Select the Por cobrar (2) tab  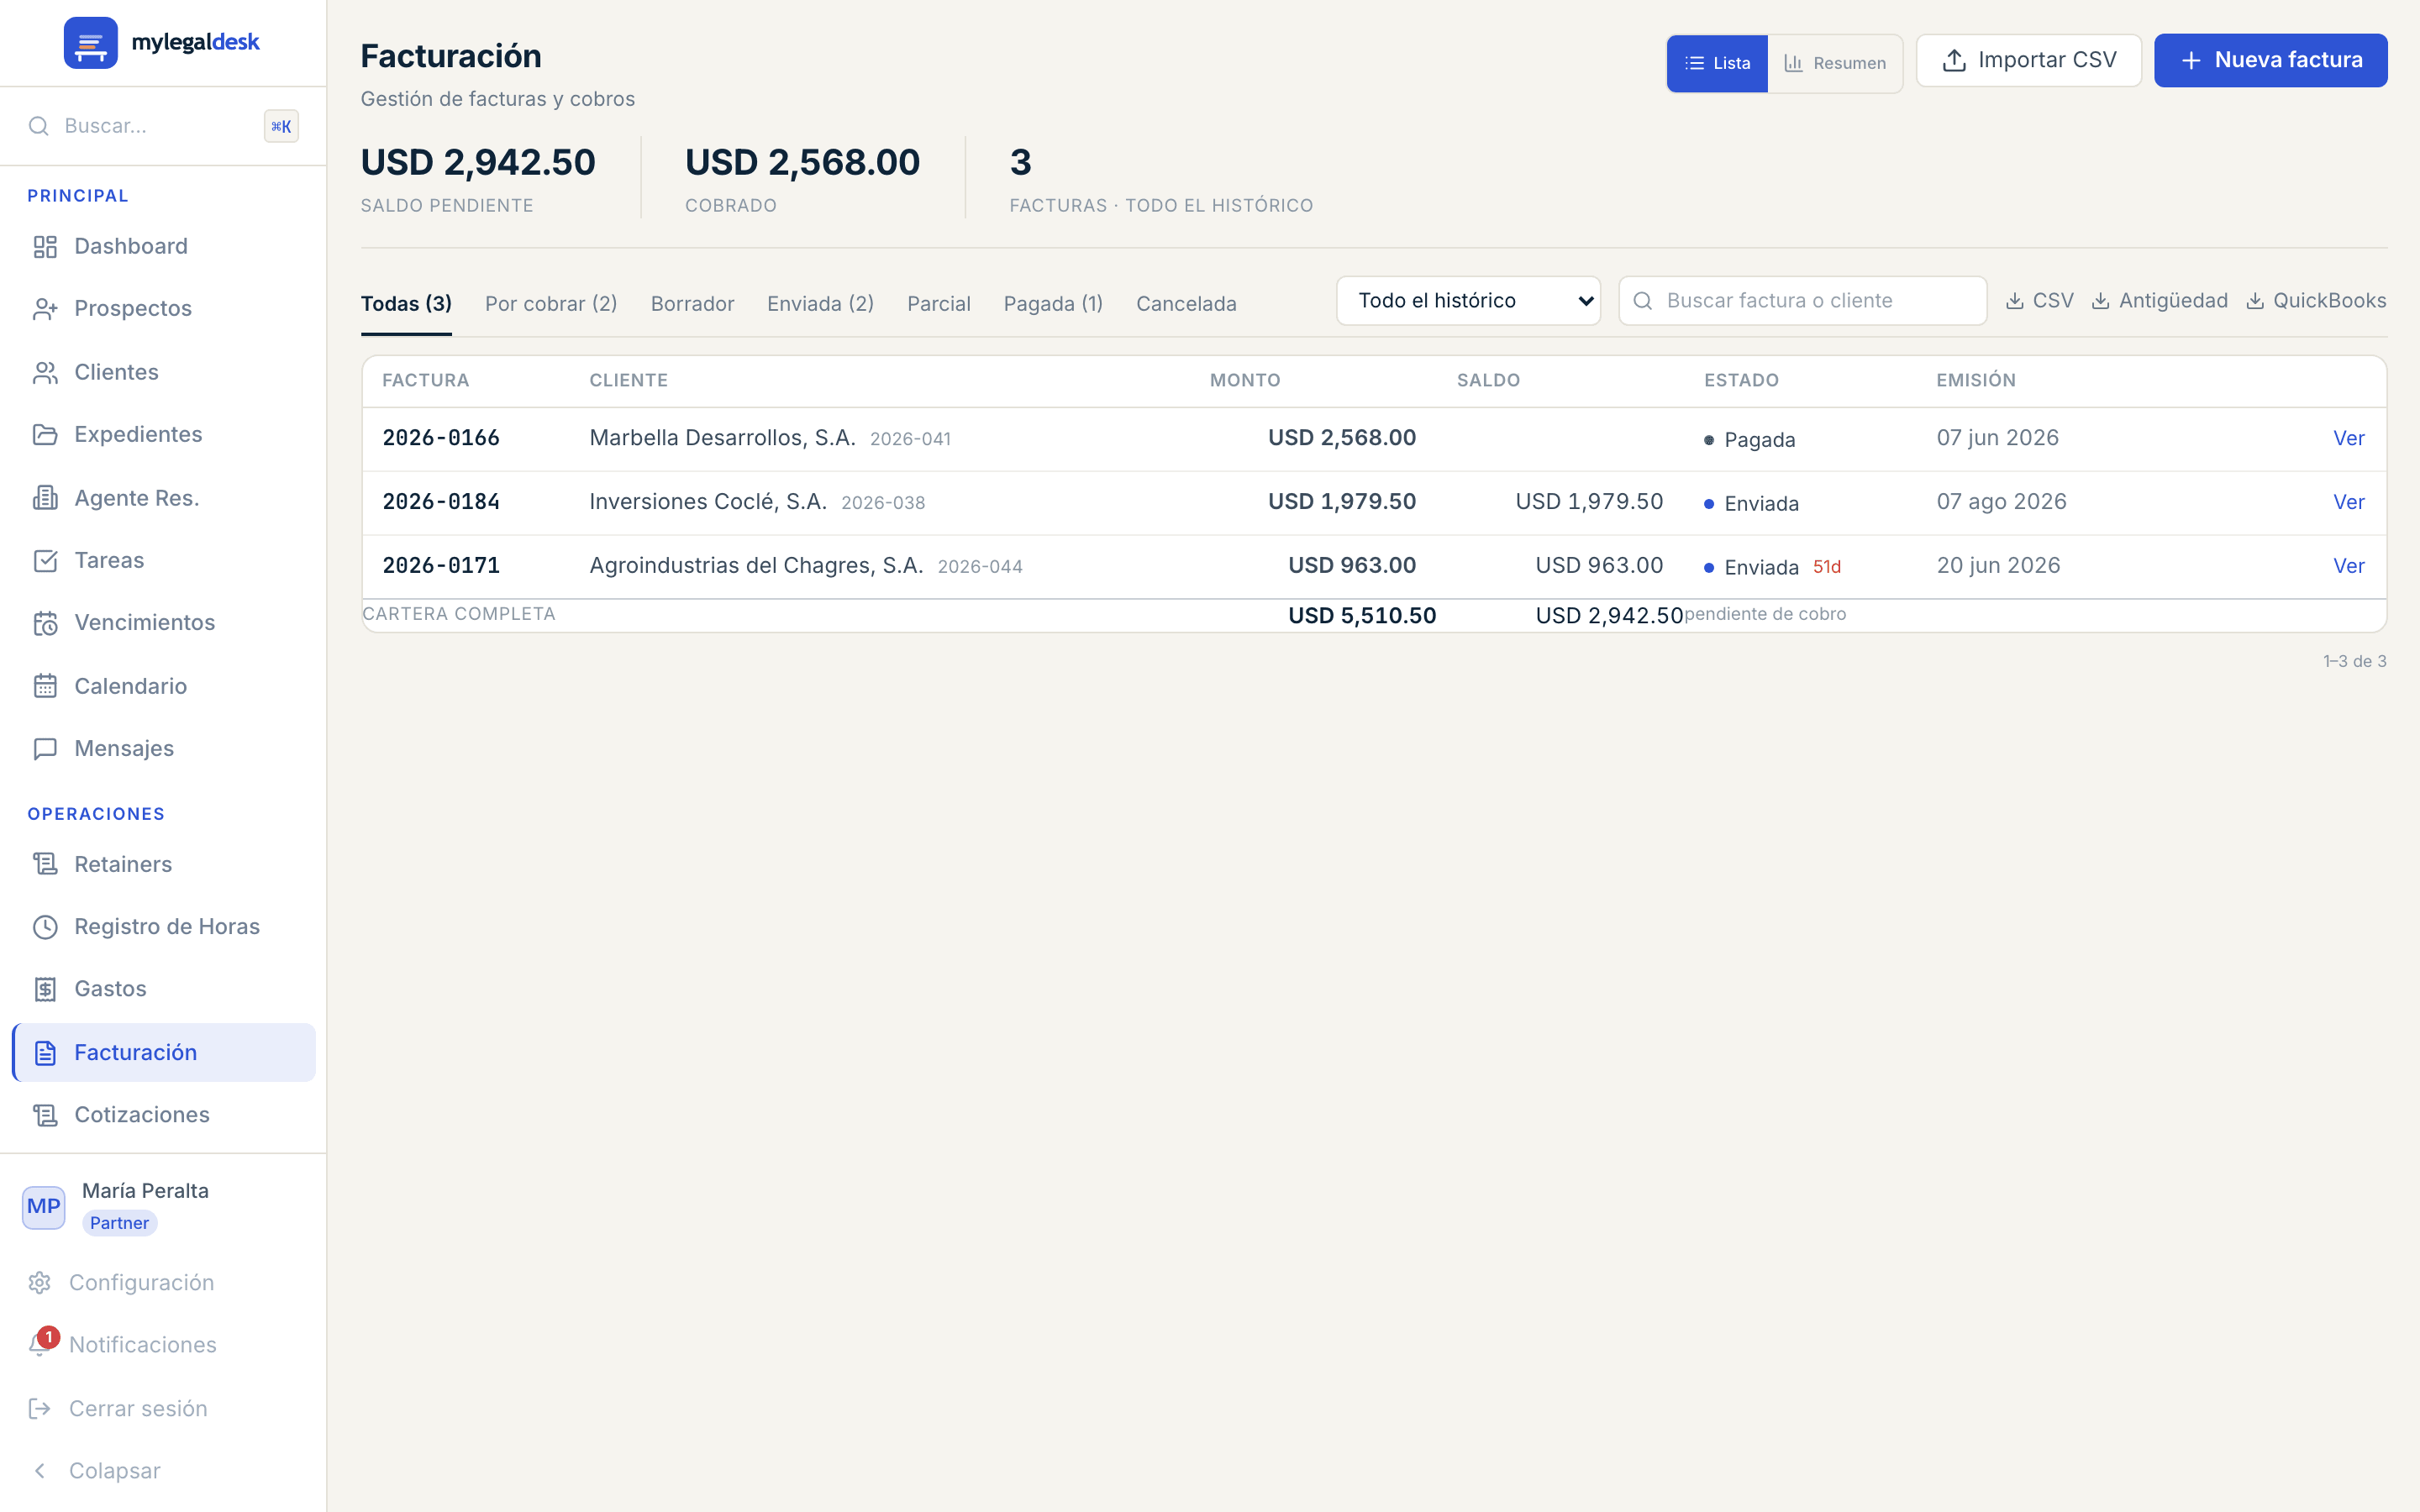pos(551,304)
